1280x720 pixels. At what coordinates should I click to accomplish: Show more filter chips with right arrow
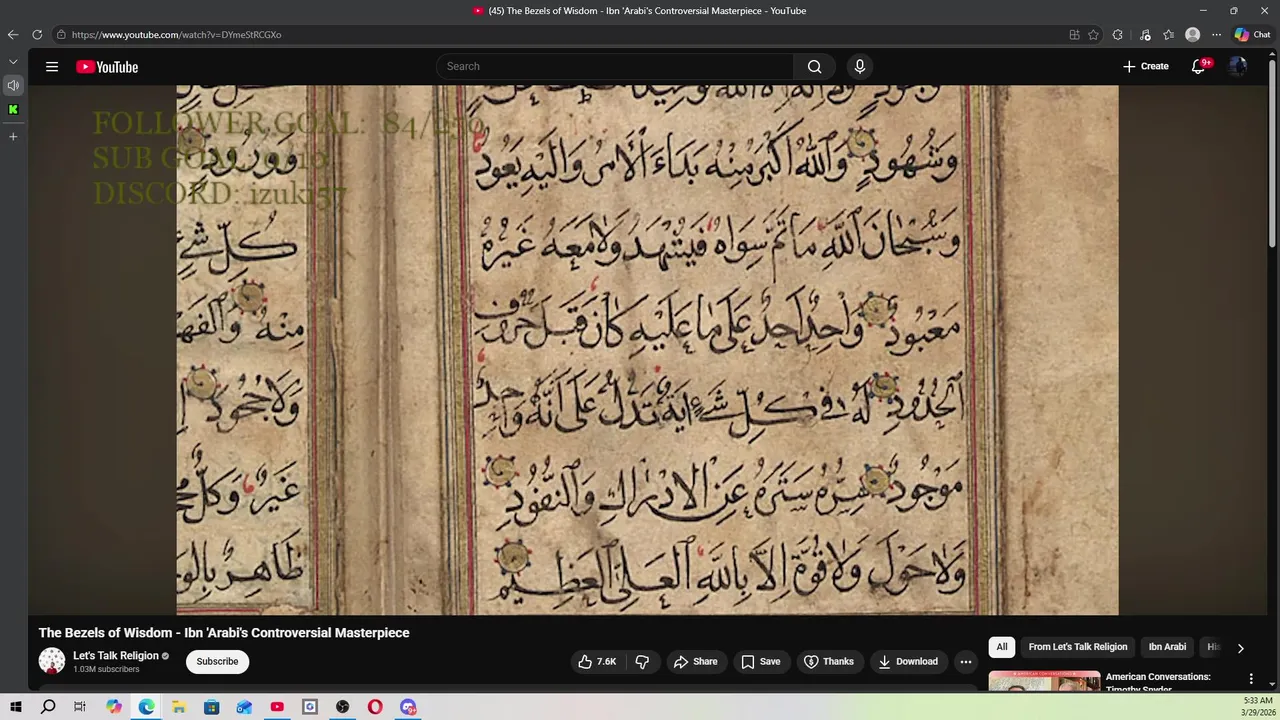(x=1240, y=648)
